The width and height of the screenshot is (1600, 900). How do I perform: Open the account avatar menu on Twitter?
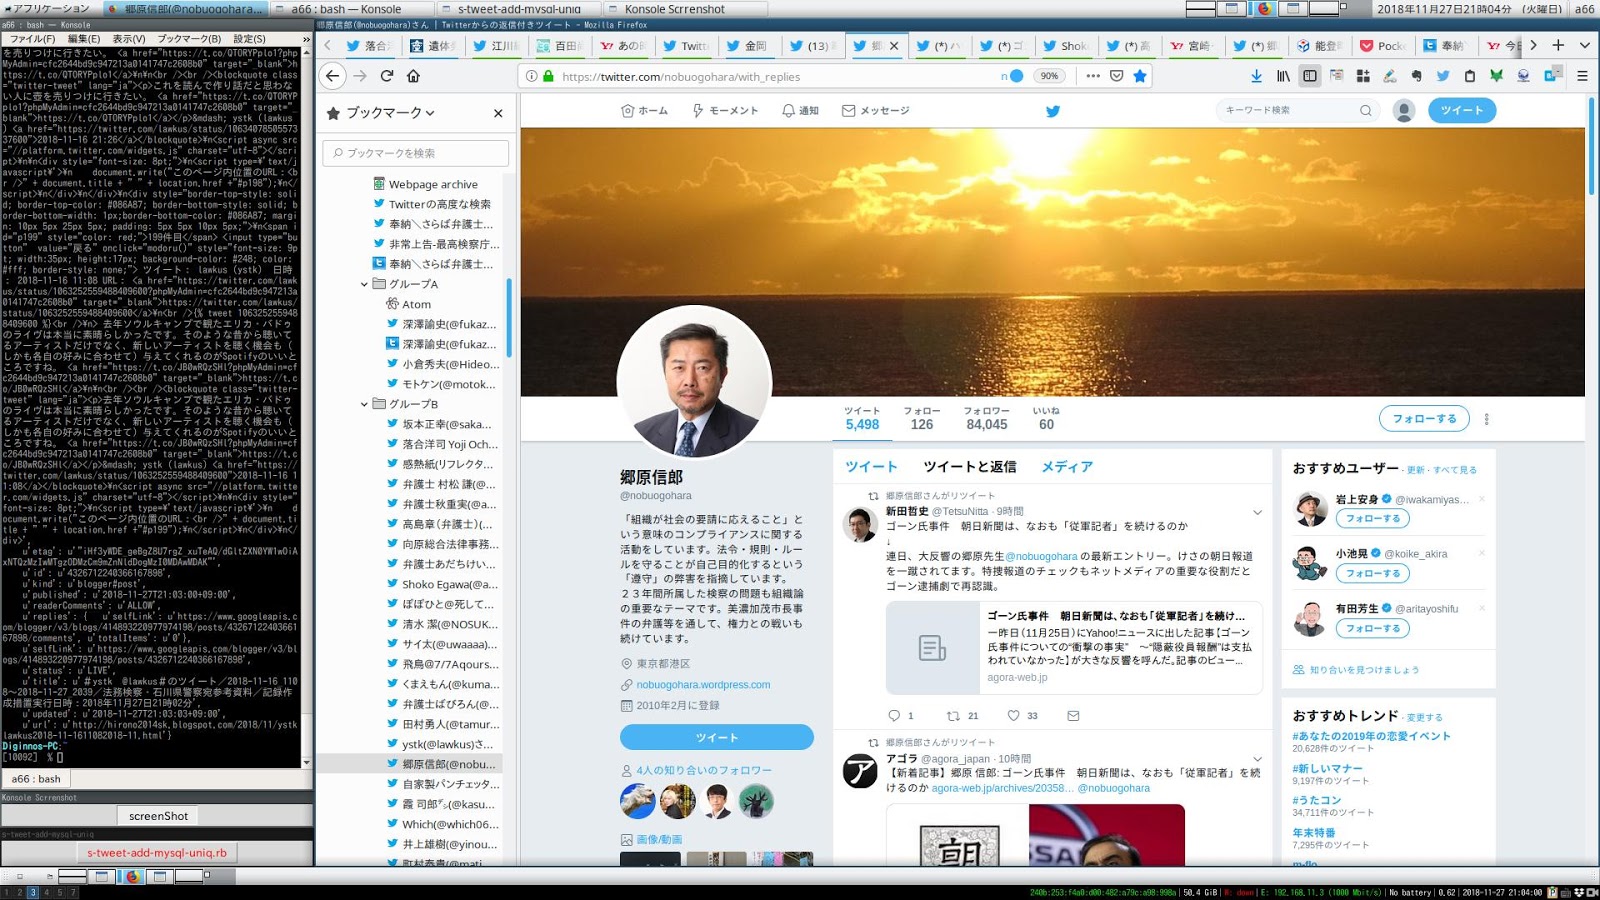click(1404, 111)
